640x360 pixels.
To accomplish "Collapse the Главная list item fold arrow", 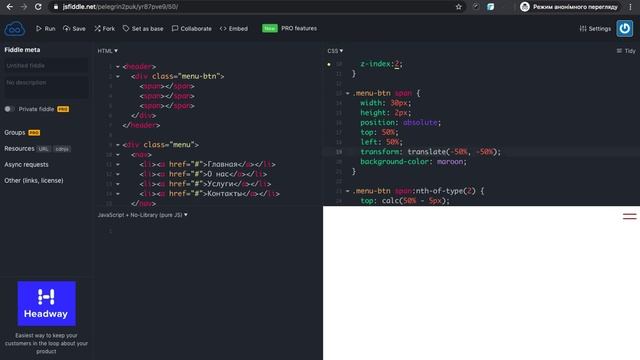I will point(118,164).
